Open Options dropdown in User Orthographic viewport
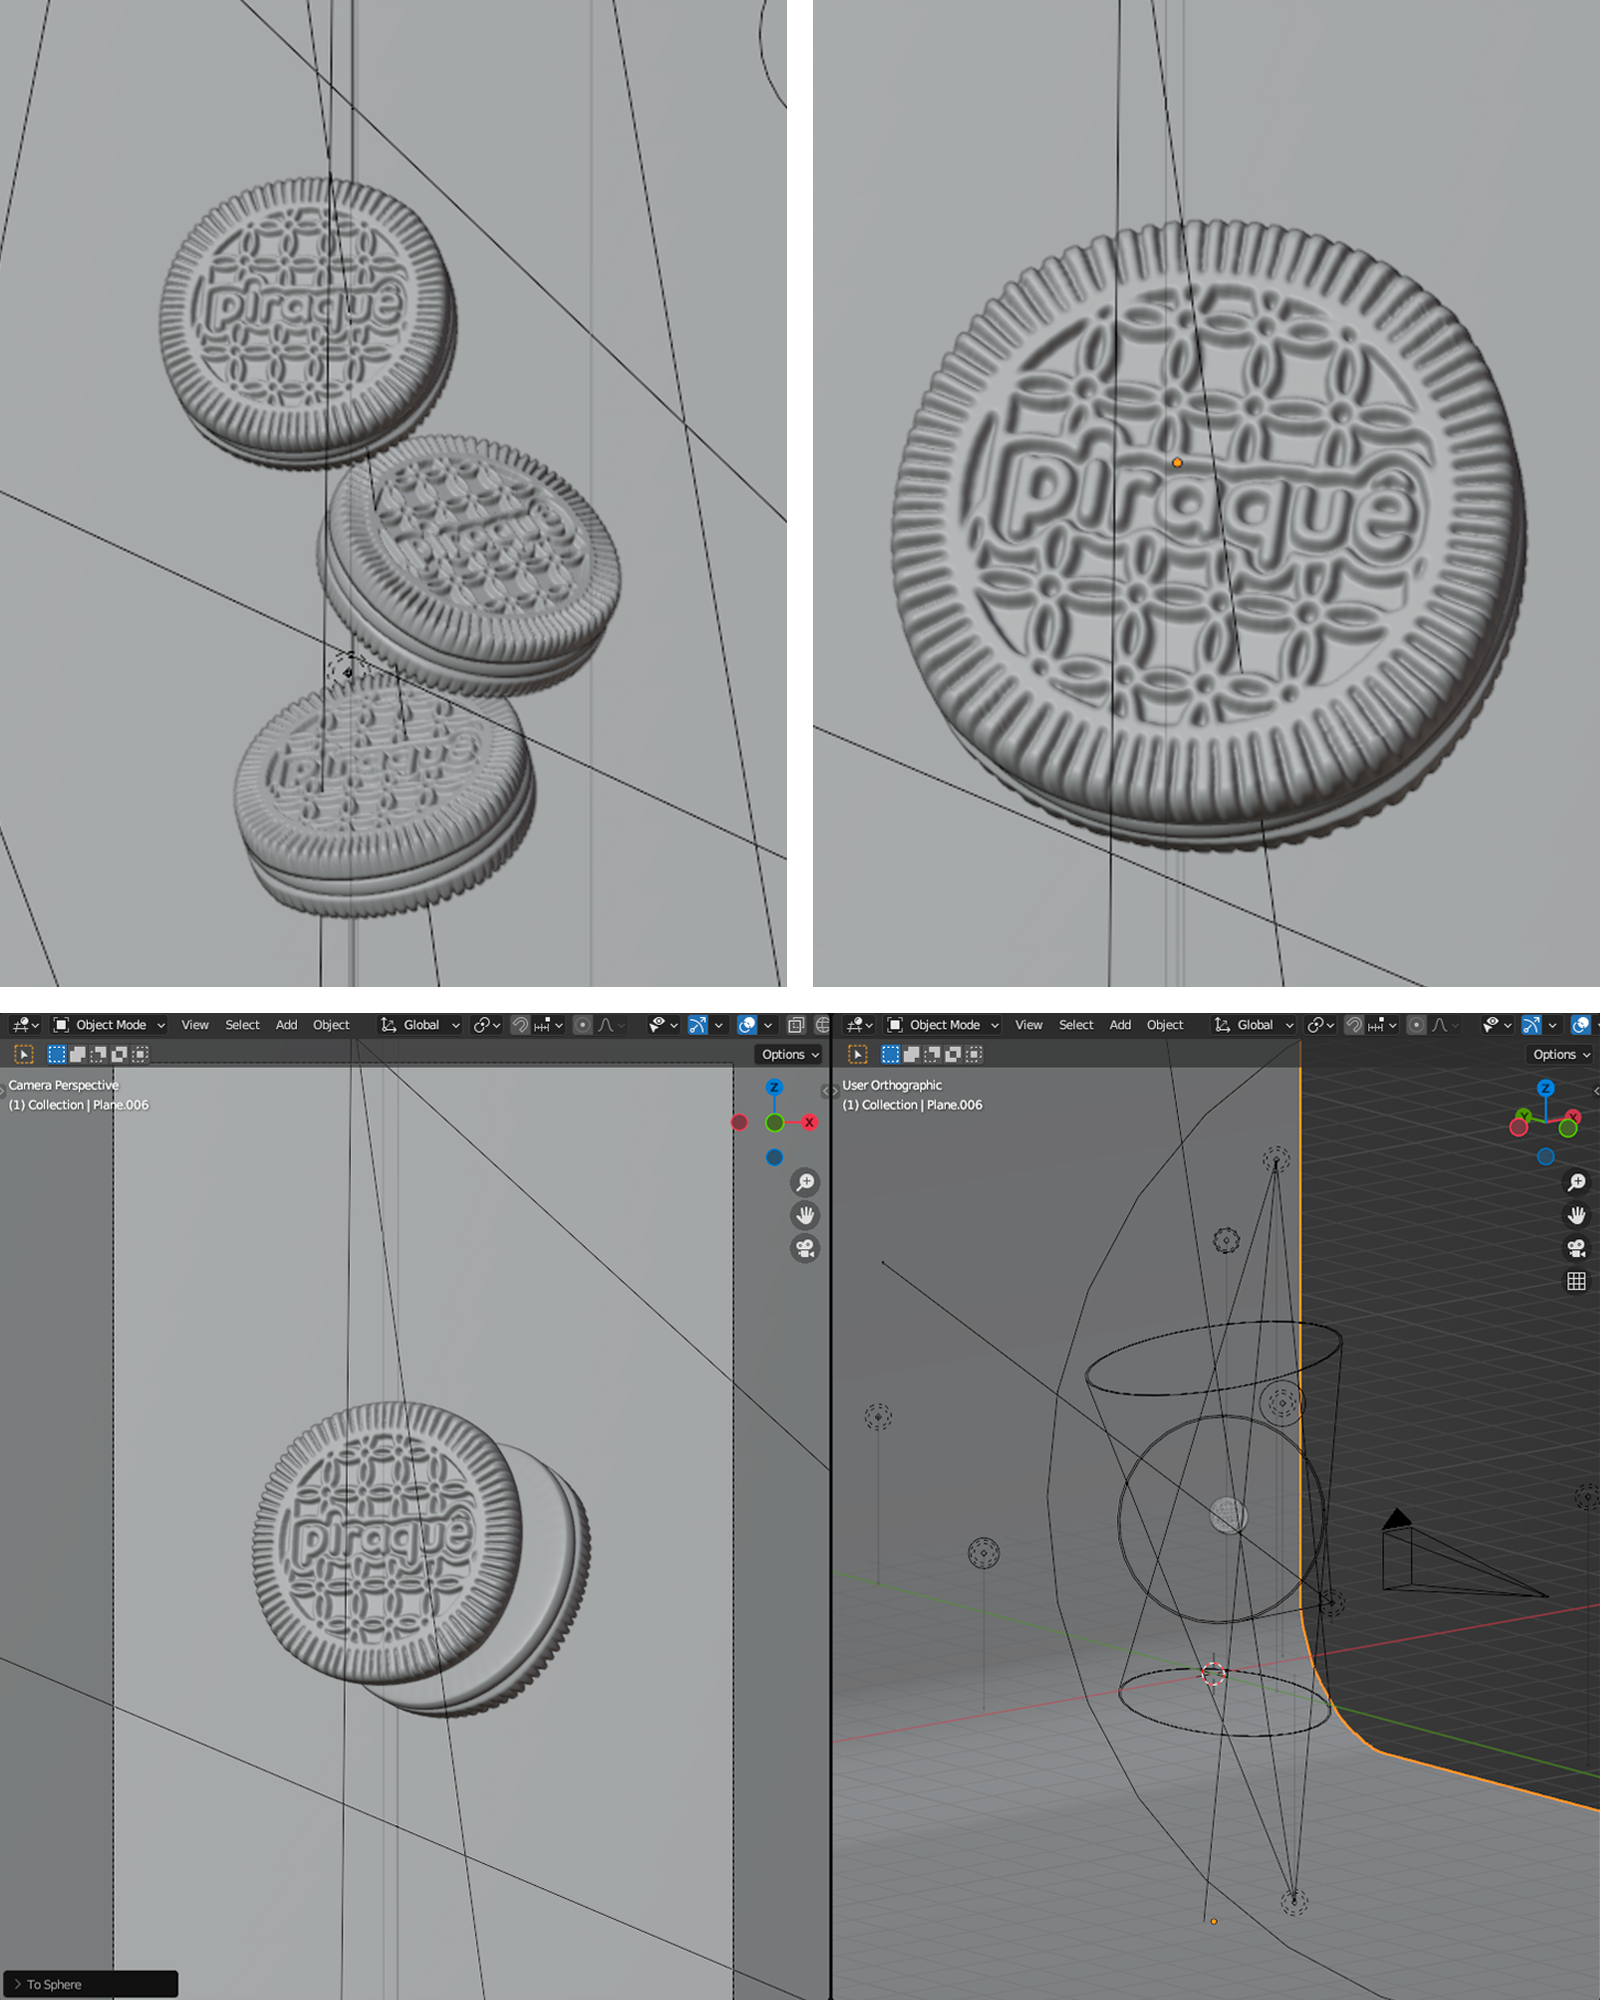Image resolution: width=1600 pixels, height=2000 pixels. [1560, 1054]
